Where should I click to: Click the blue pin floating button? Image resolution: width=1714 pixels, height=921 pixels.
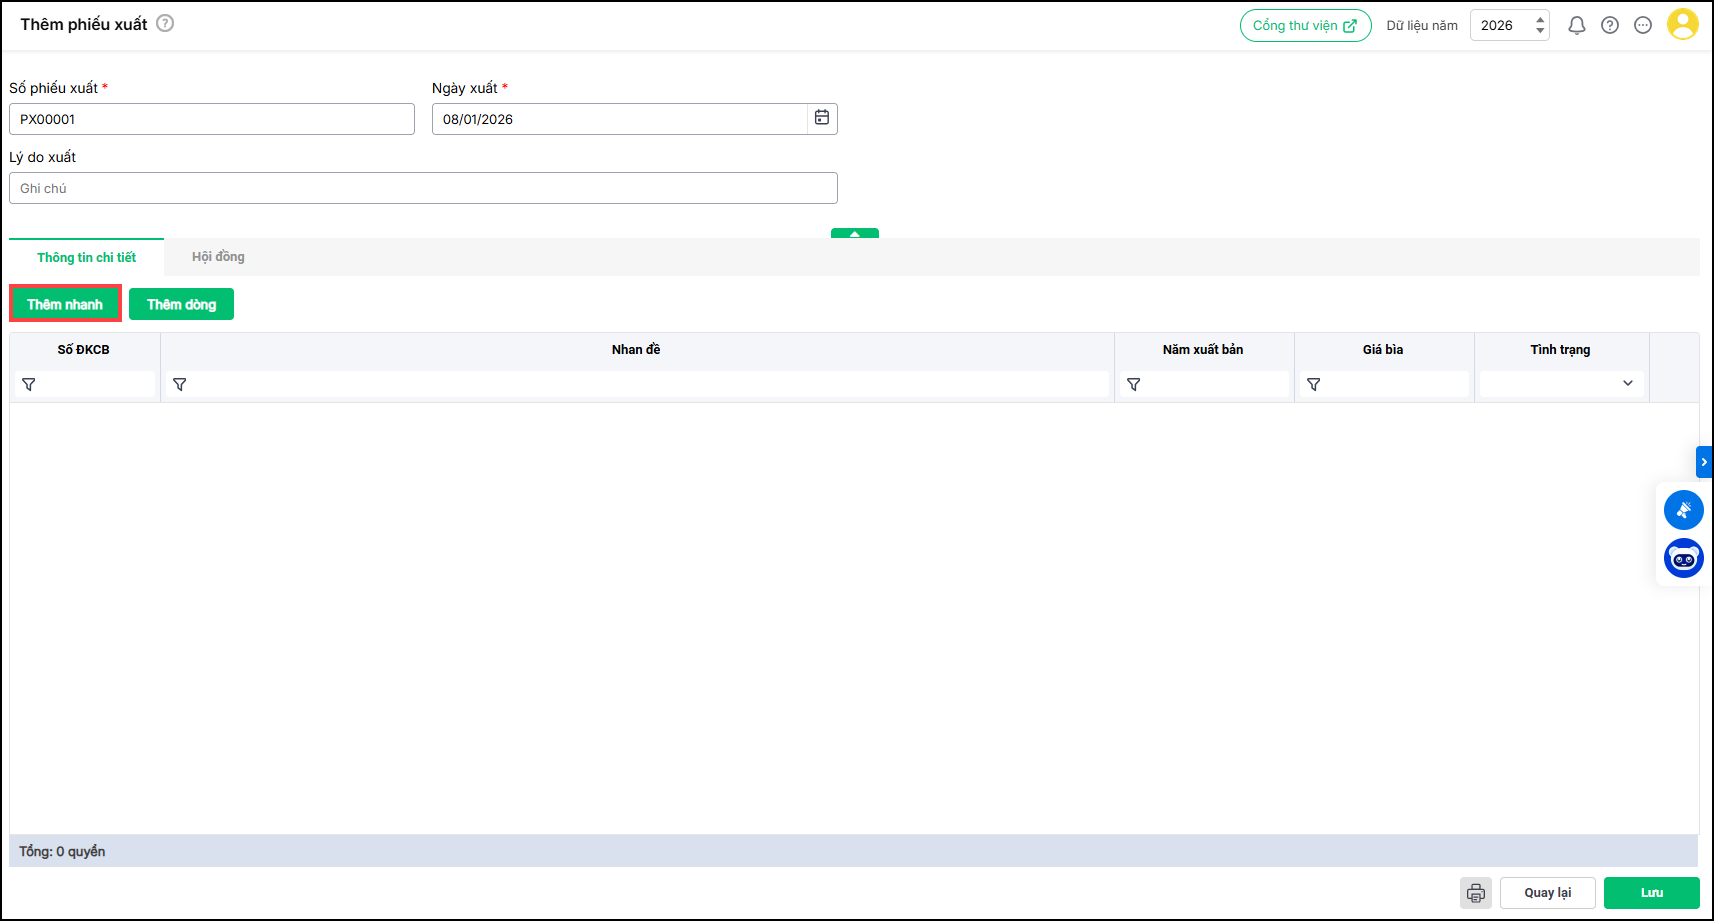tap(1683, 510)
